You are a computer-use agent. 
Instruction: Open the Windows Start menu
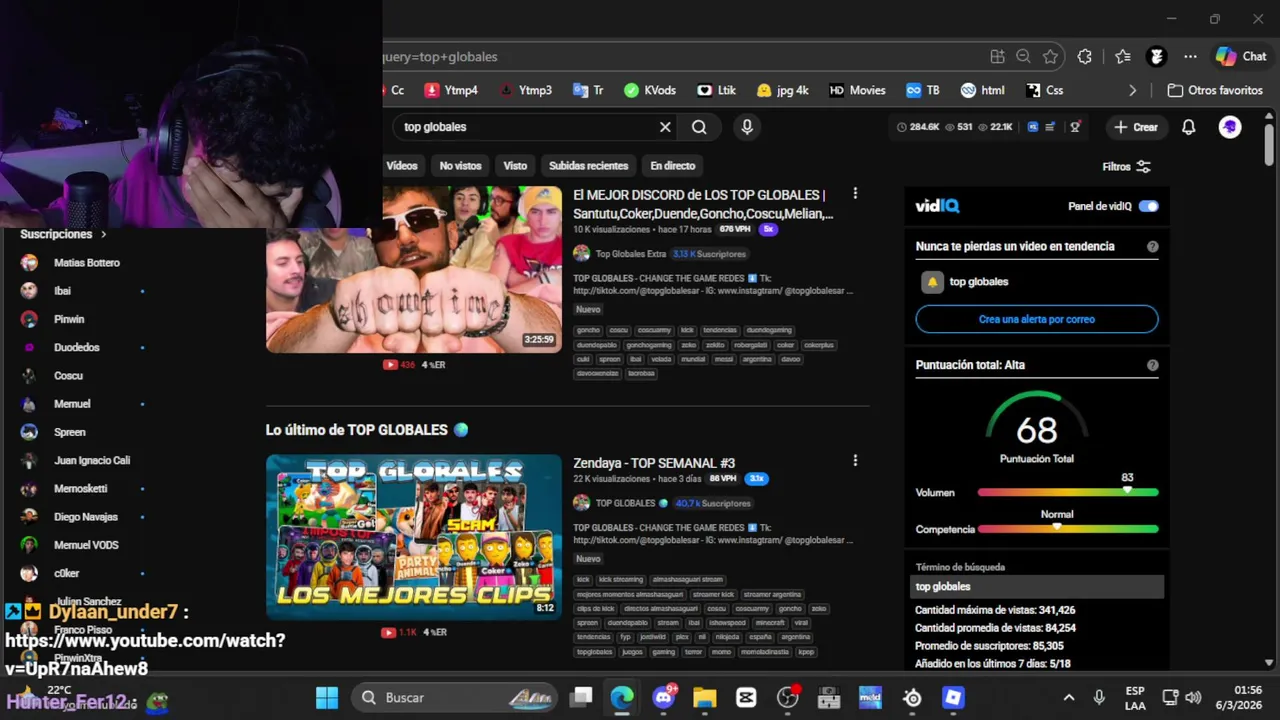tap(327, 698)
